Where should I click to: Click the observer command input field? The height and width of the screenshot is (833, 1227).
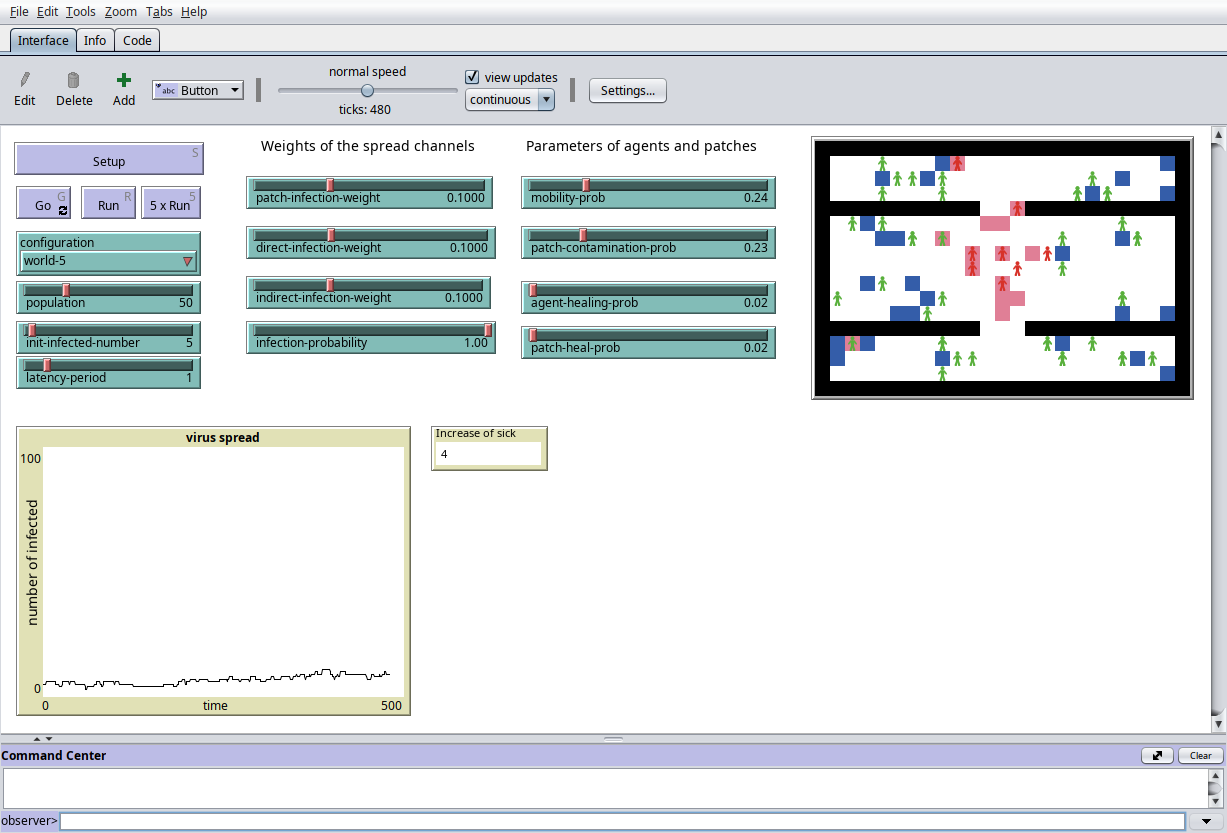point(620,821)
